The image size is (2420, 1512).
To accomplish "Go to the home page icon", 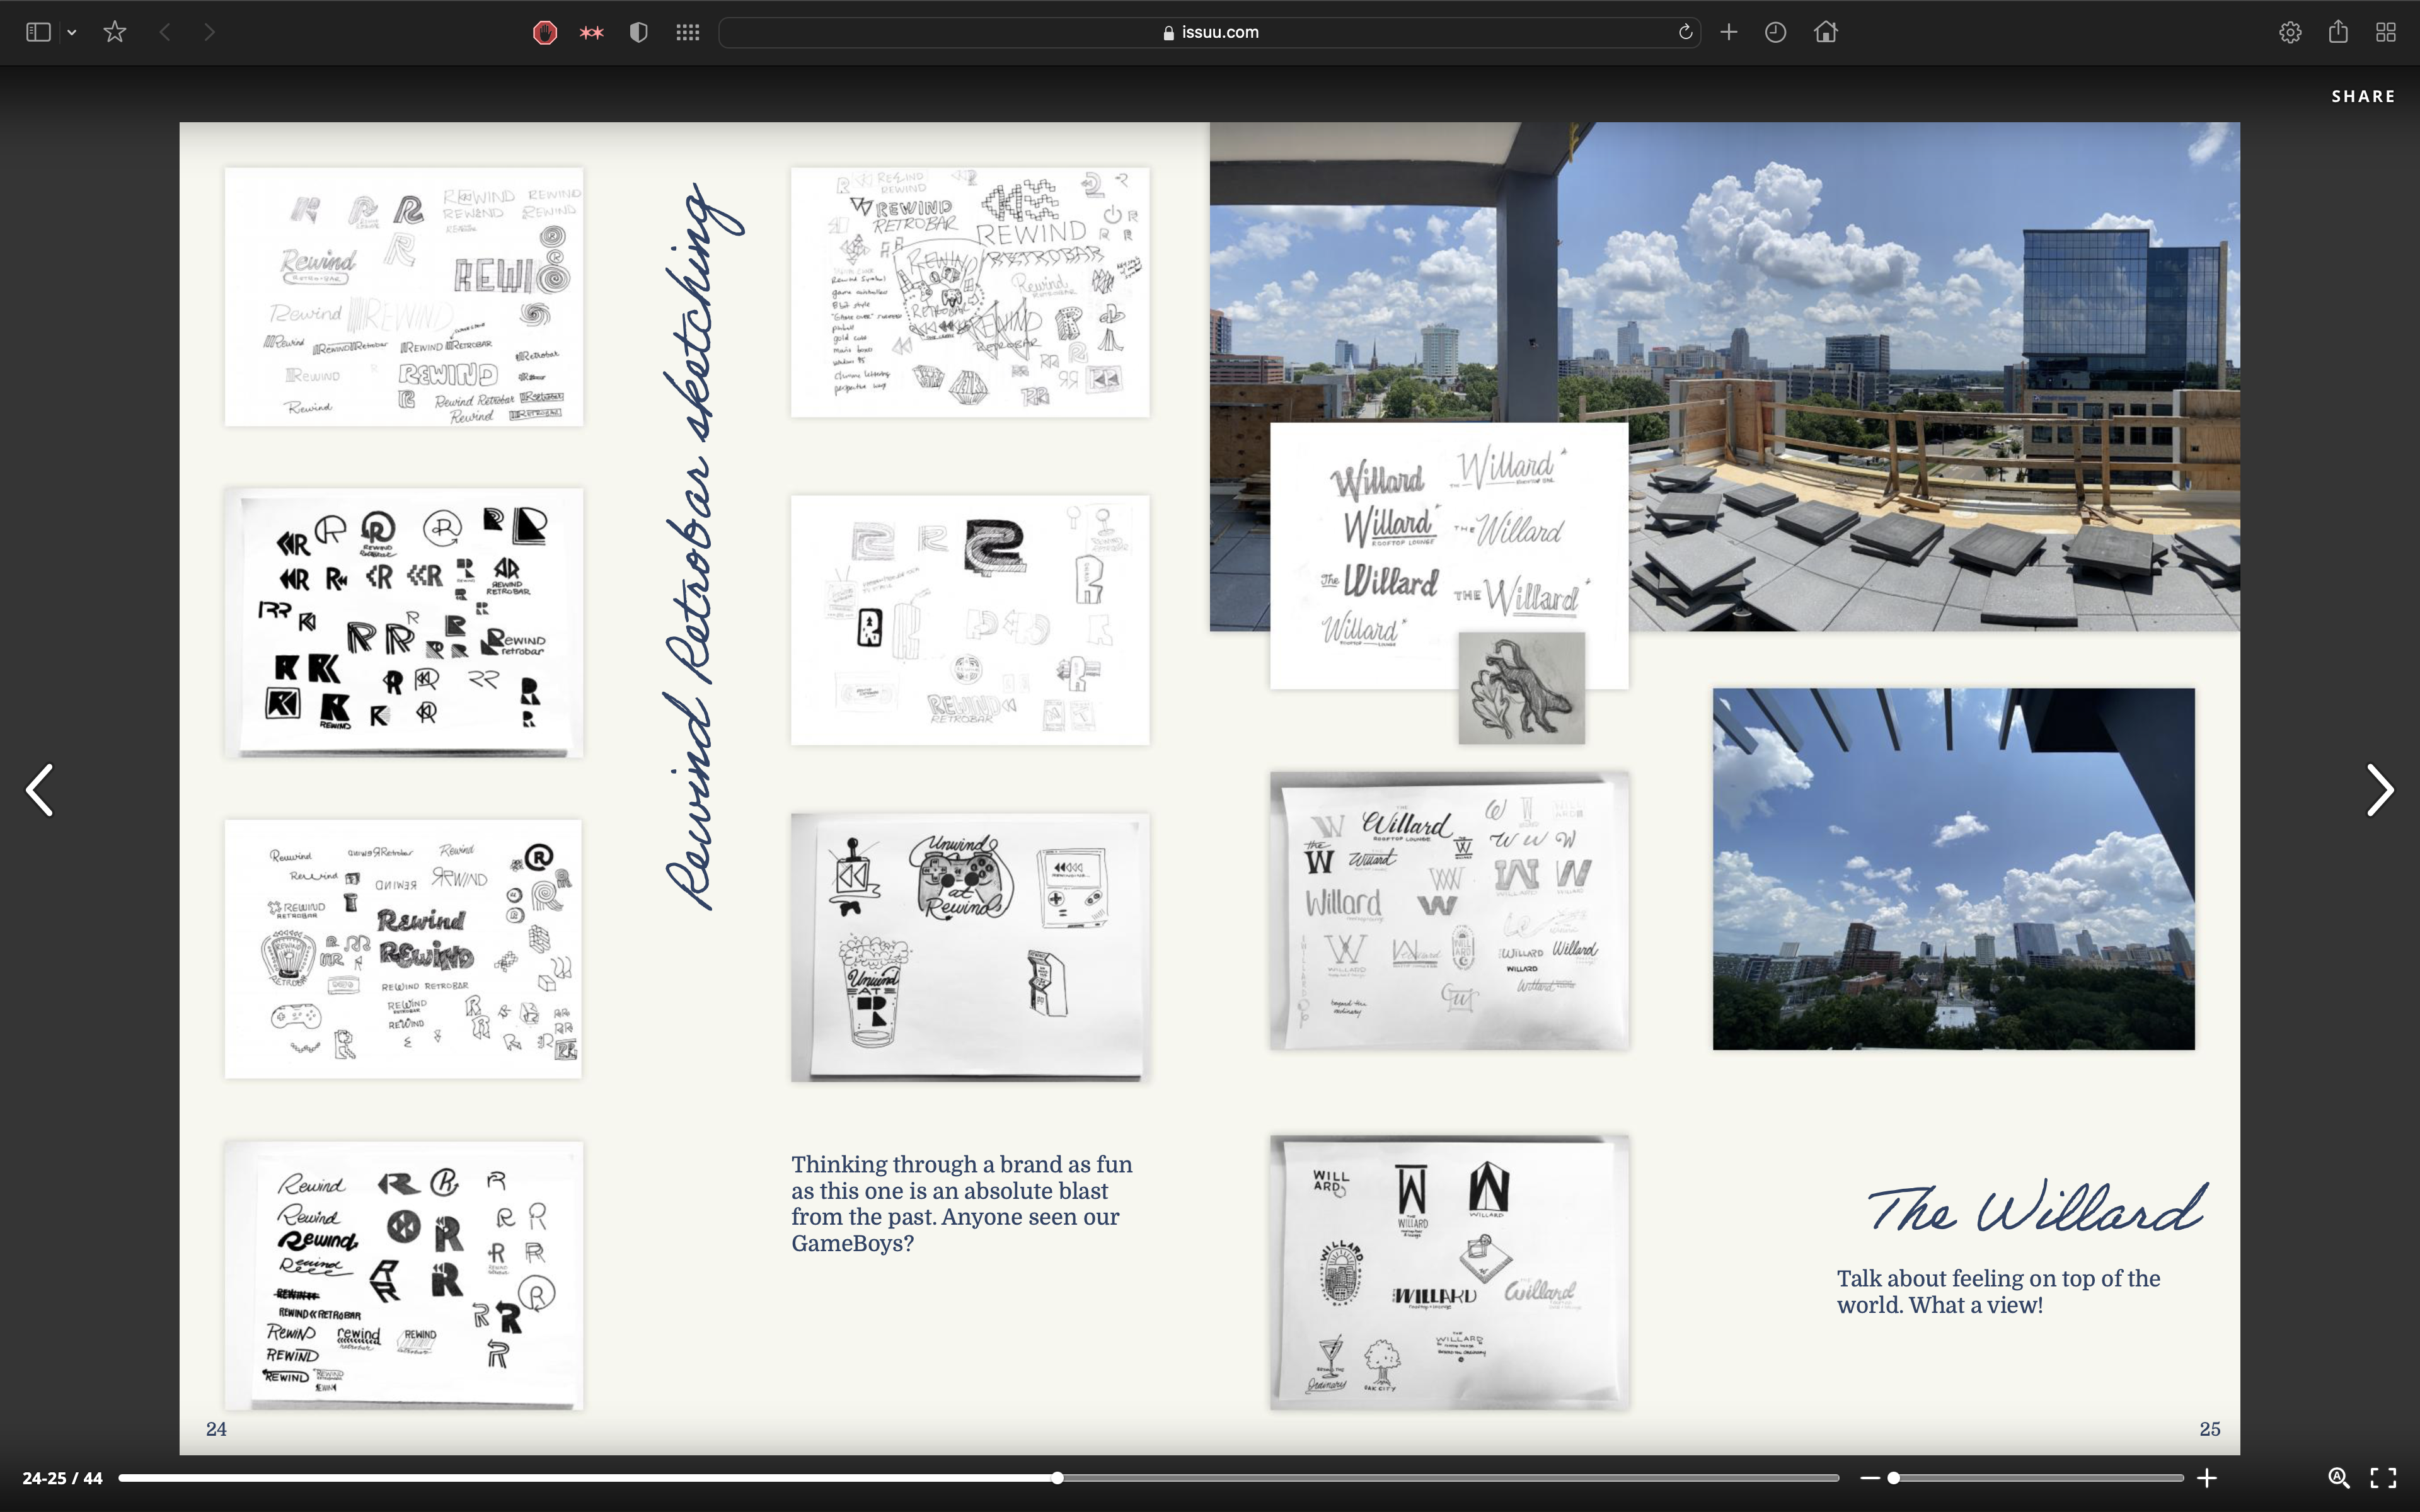I will pos(1826,32).
